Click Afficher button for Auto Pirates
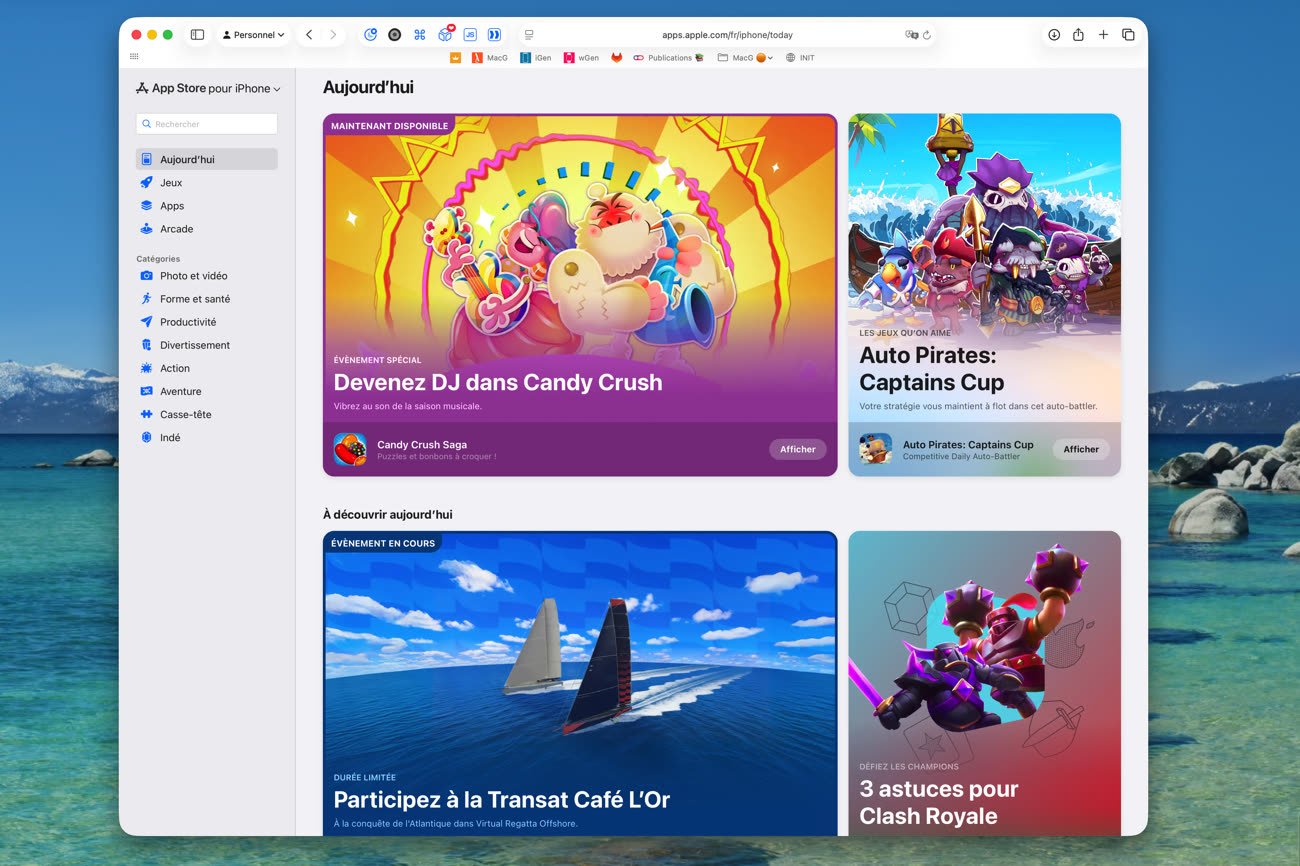The height and width of the screenshot is (866, 1300). [x=1080, y=450]
